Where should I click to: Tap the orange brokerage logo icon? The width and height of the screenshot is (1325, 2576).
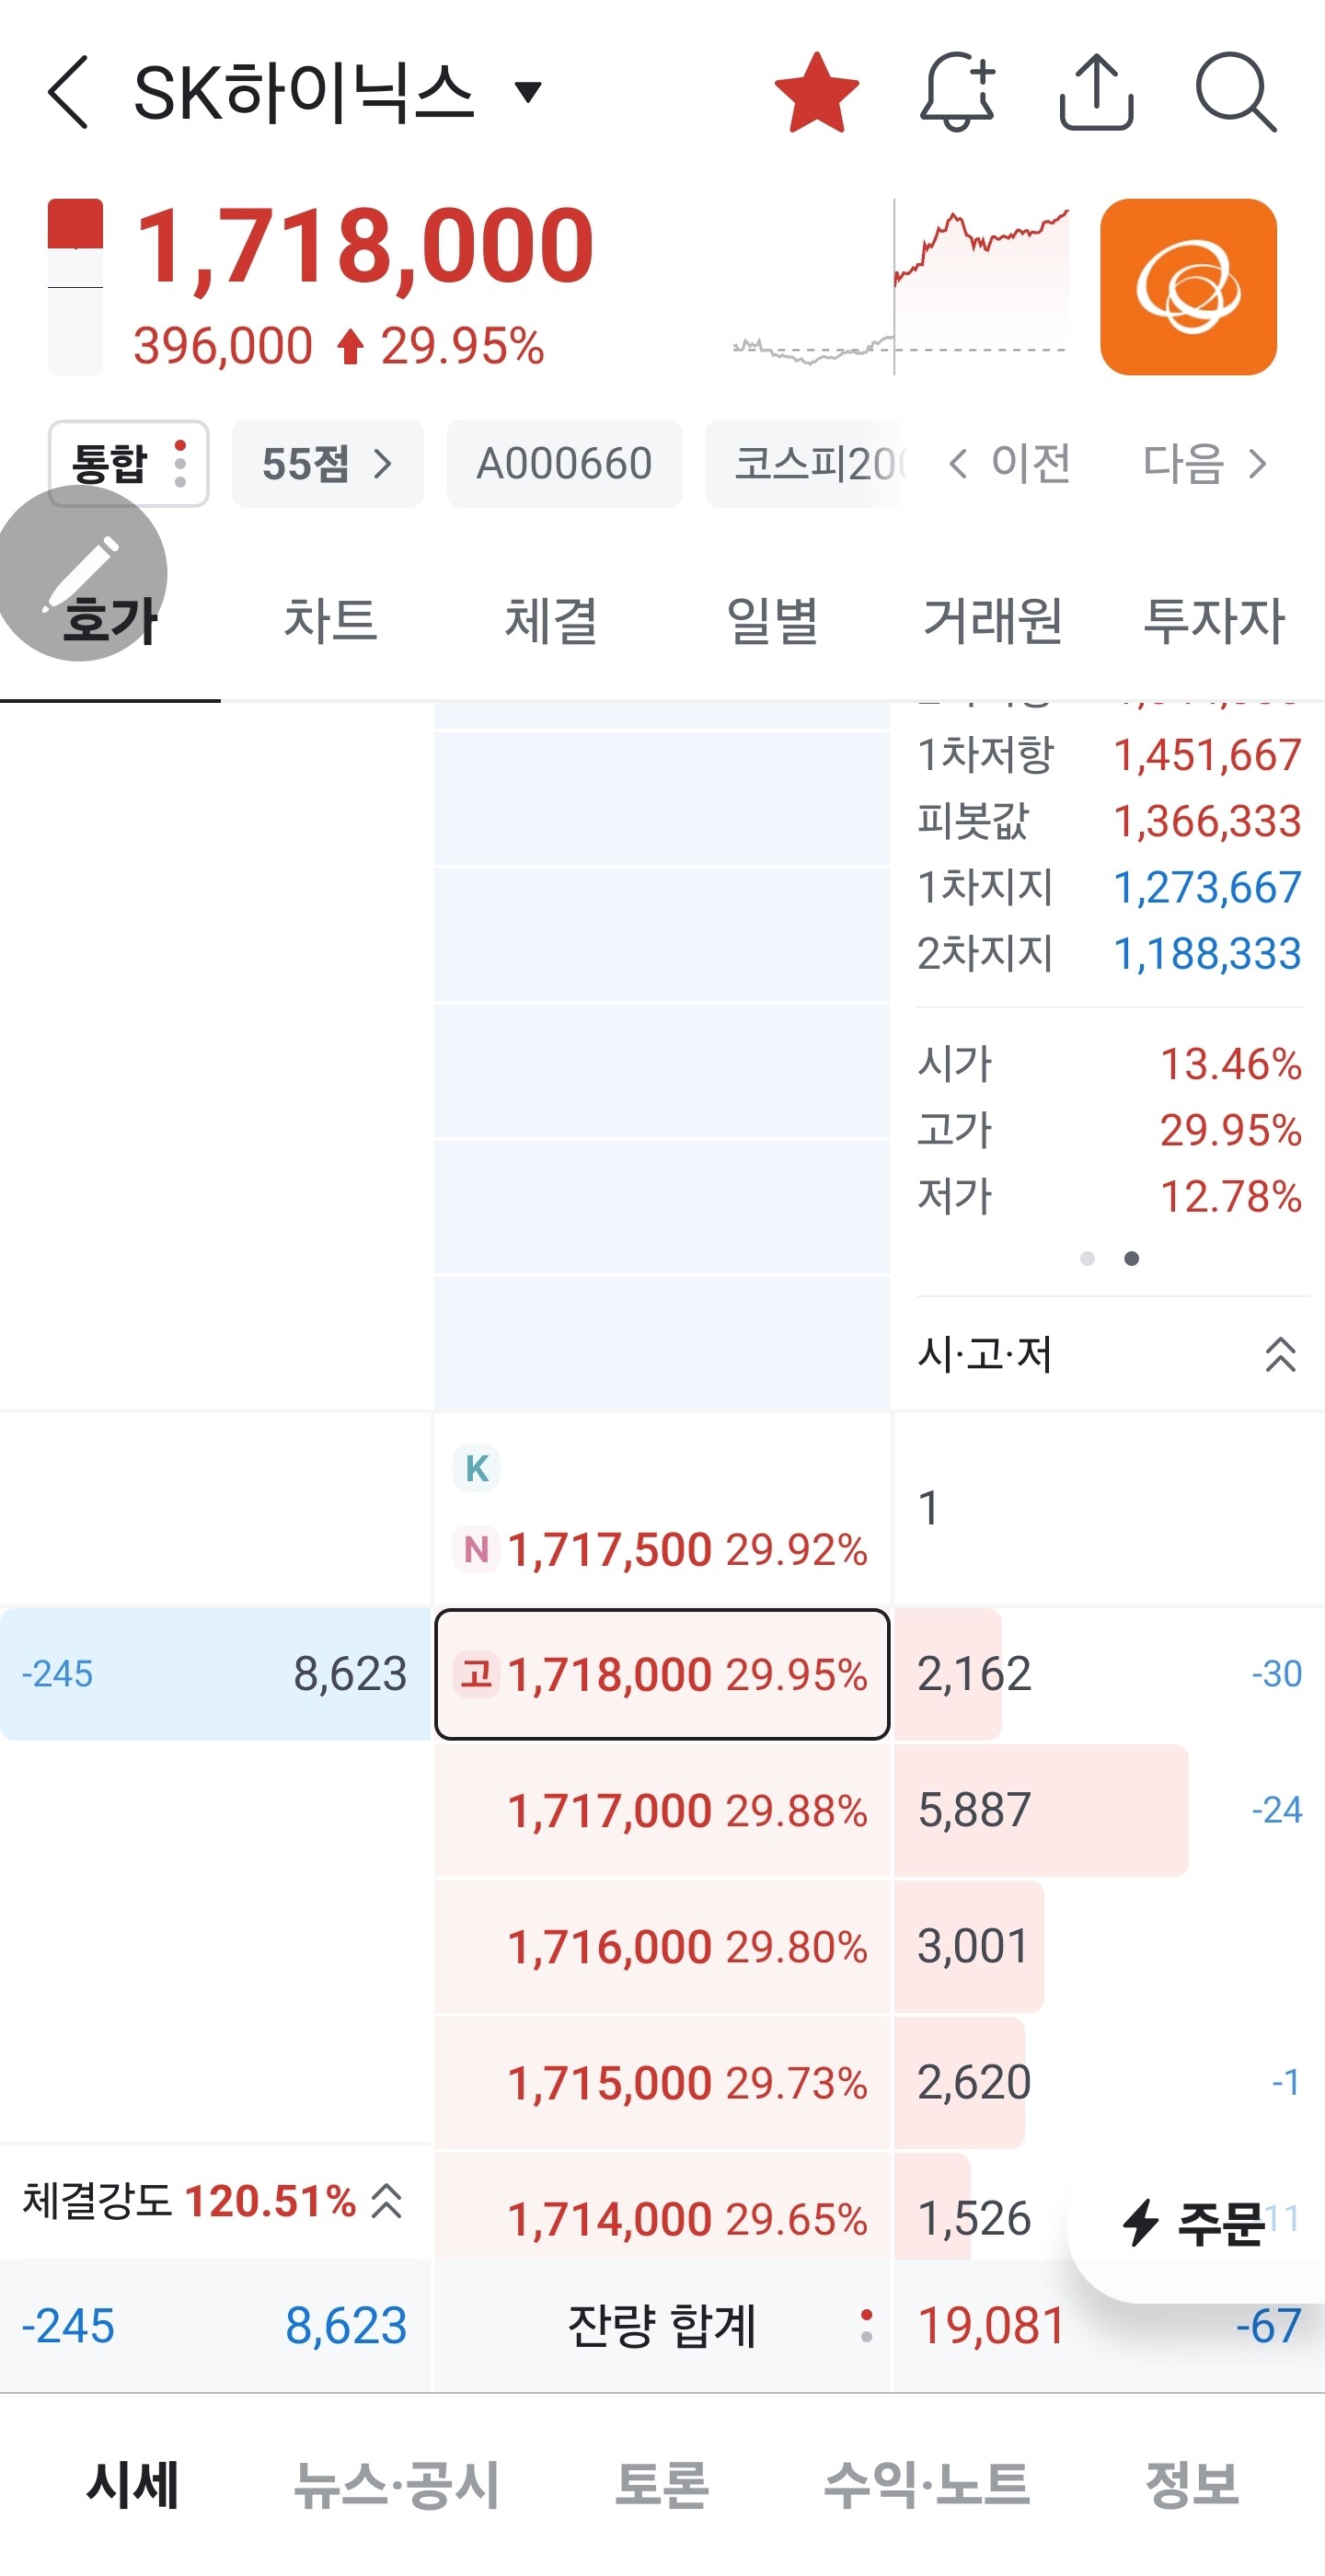point(1188,287)
